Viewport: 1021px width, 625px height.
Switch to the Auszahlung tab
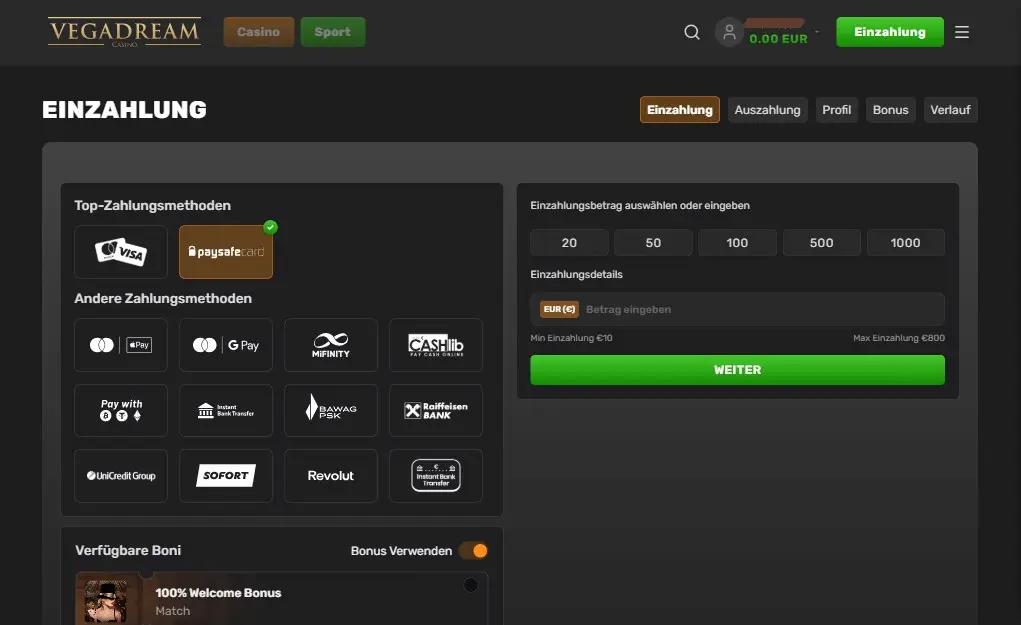pyautogui.click(x=768, y=109)
